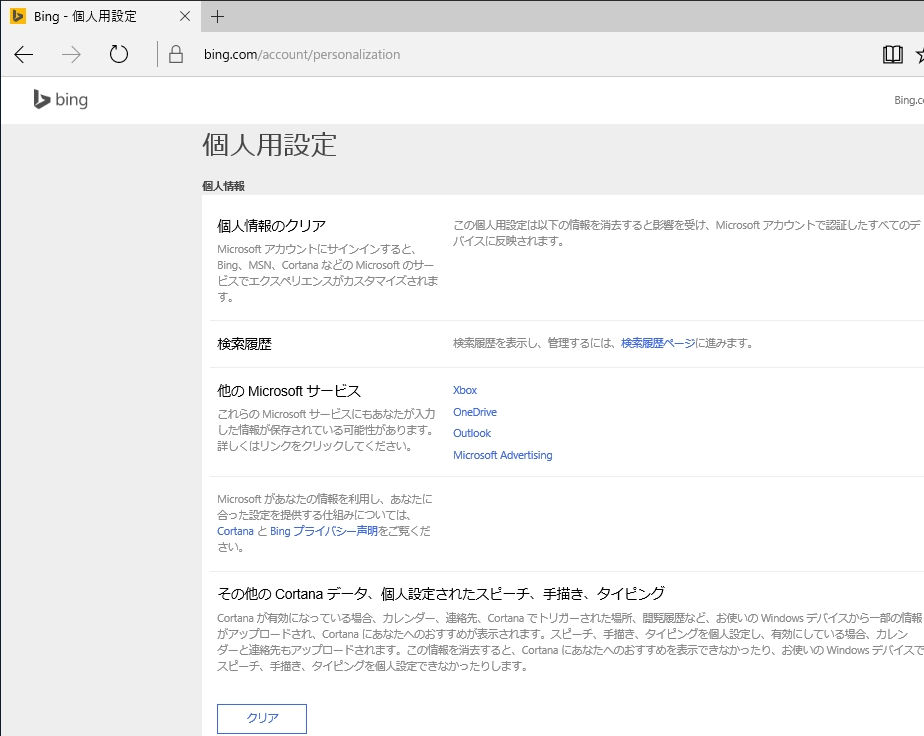Image resolution: width=924 pixels, height=736 pixels.
Task: Click the bing.com/account/personalization address bar
Action: point(302,55)
